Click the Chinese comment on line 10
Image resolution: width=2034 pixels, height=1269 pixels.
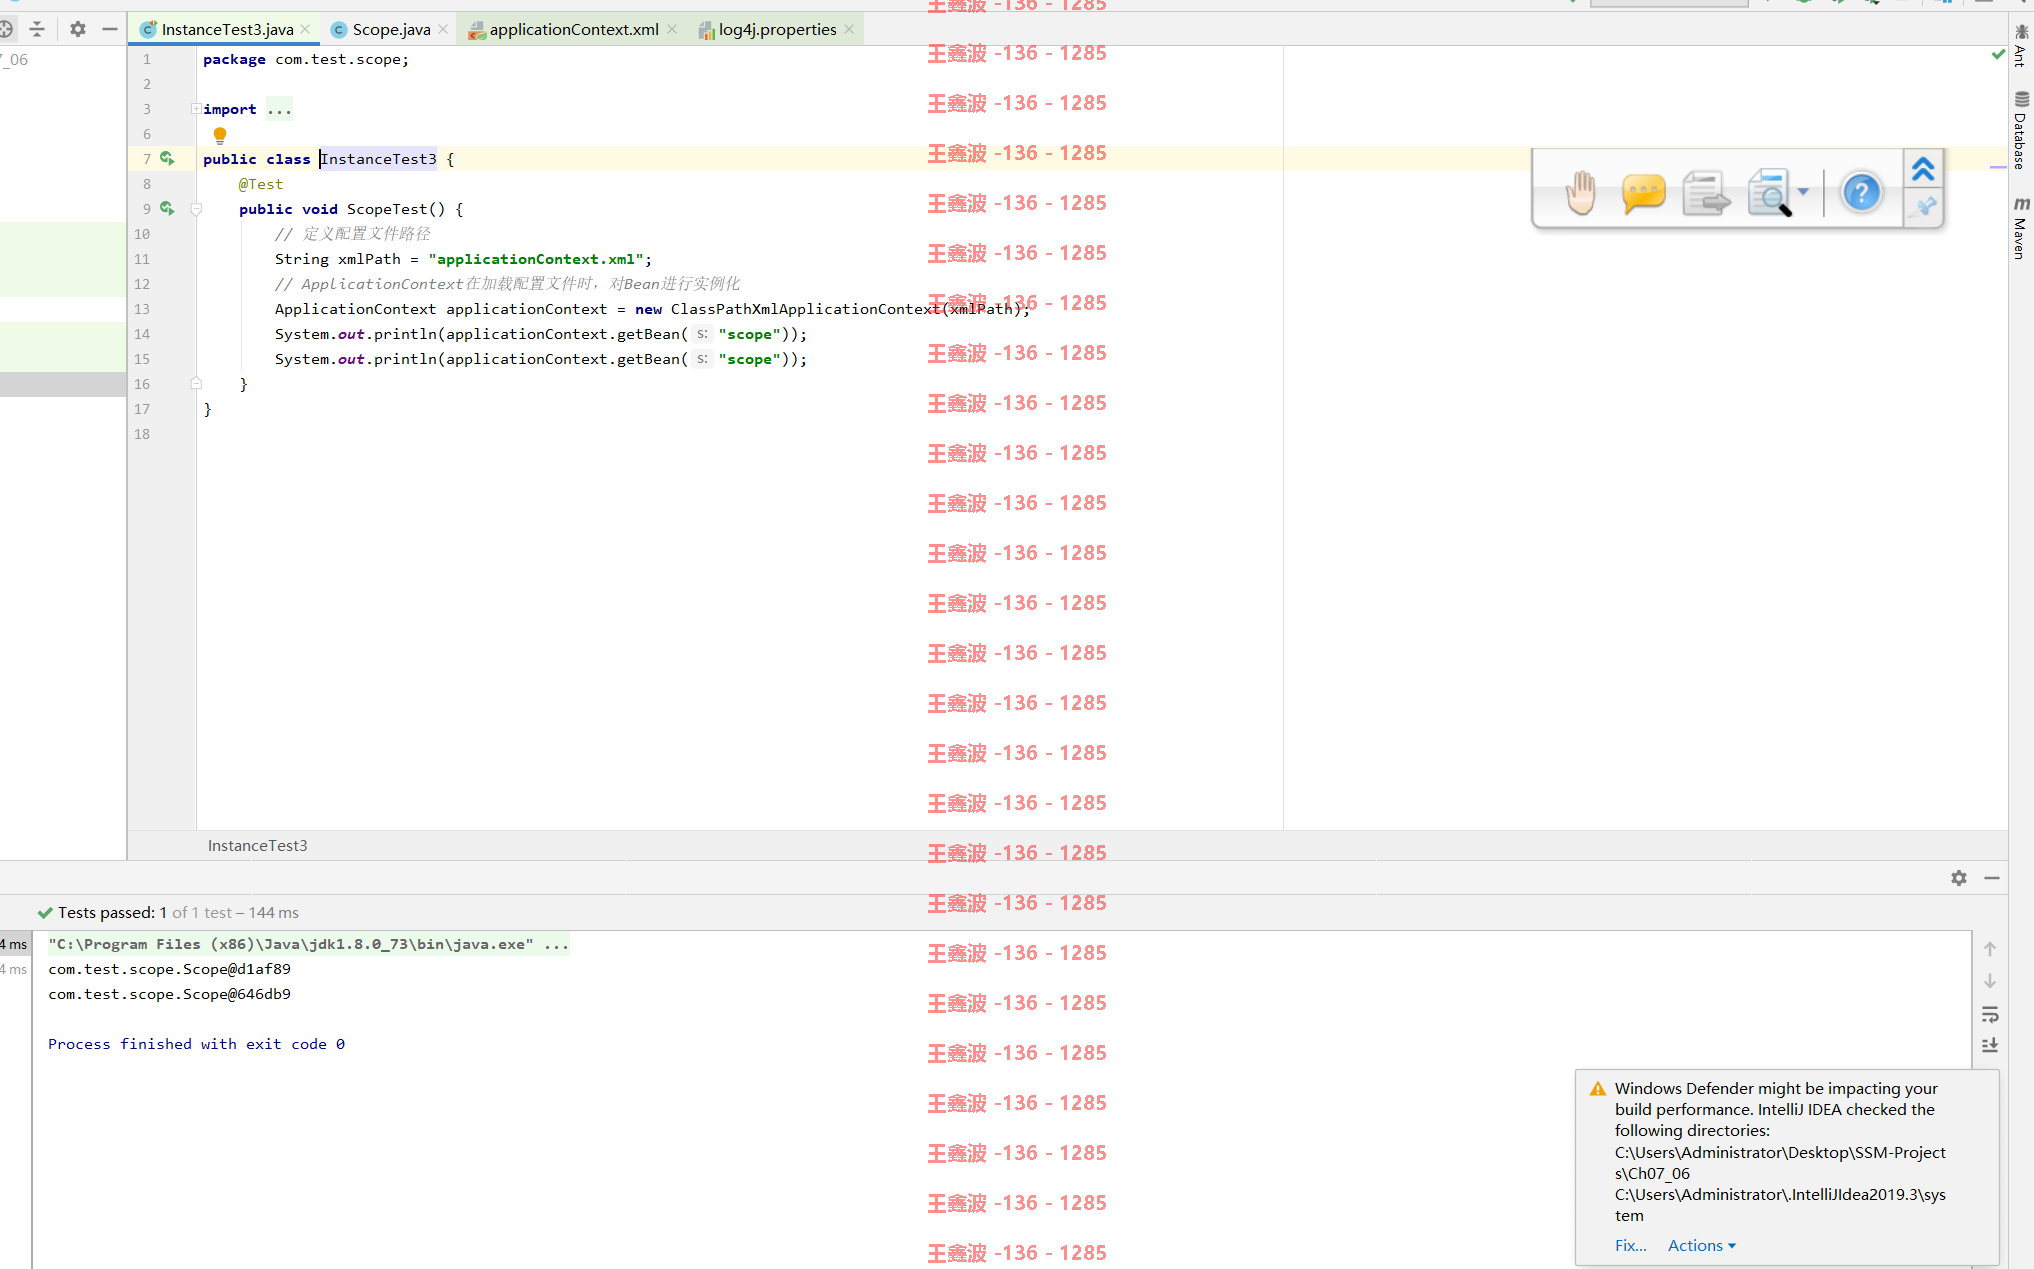click(353, 234)
